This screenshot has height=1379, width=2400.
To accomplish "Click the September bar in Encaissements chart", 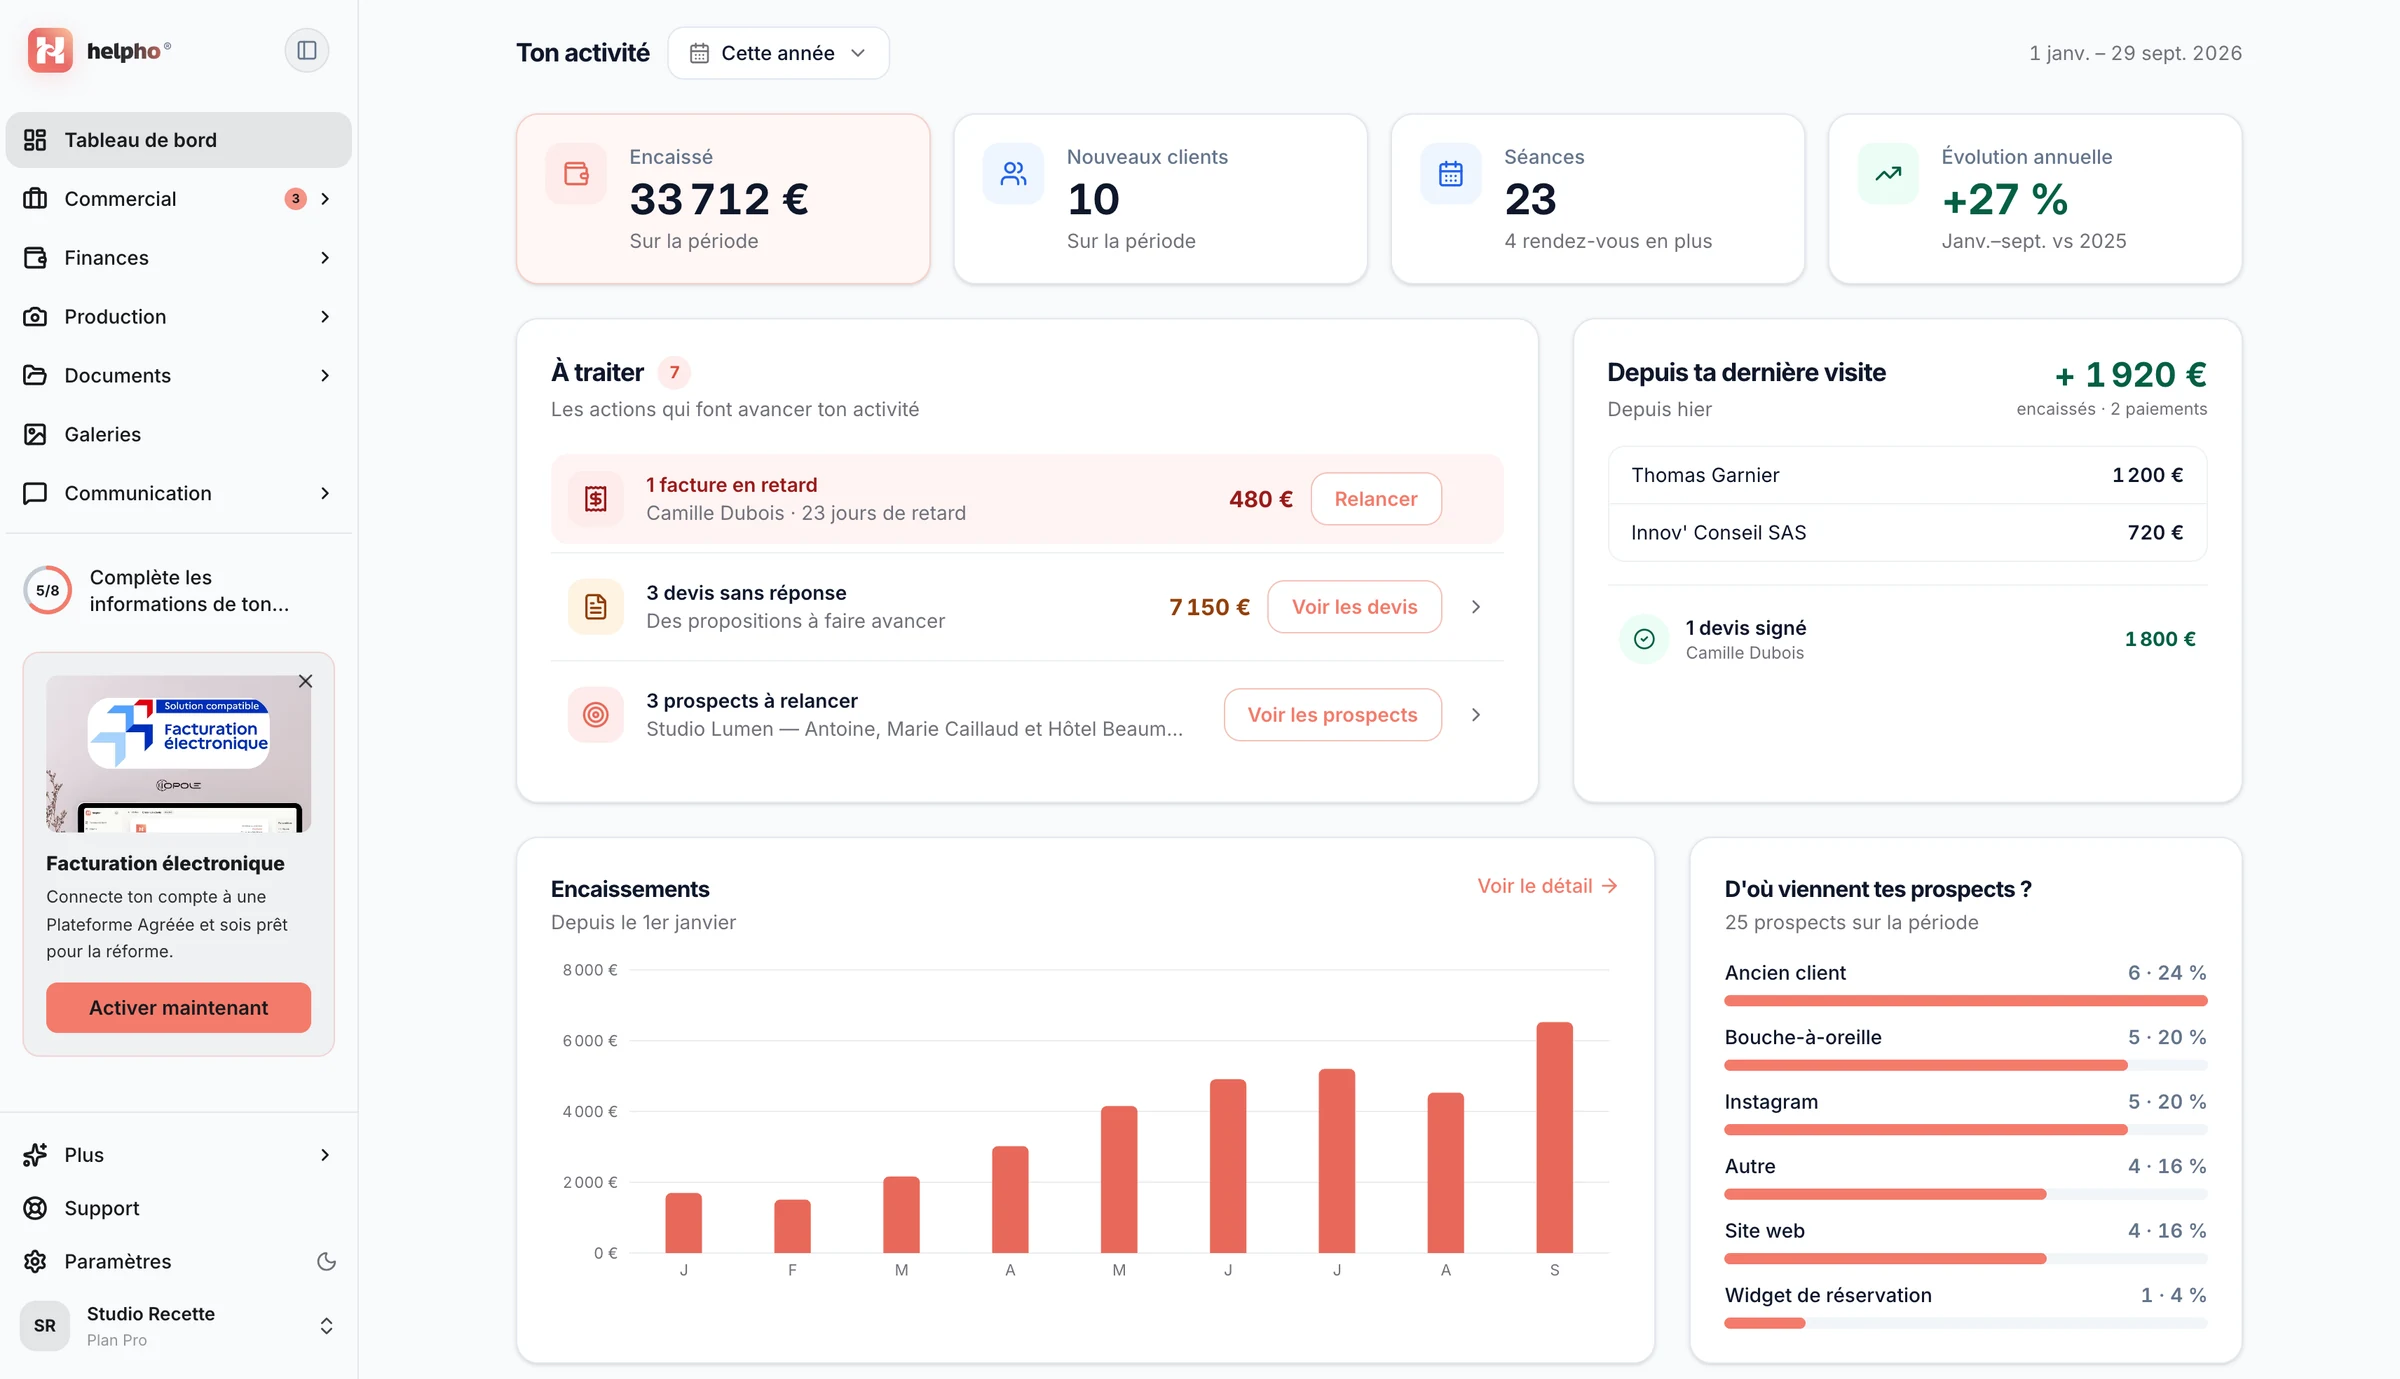I will point(1554,1137).
